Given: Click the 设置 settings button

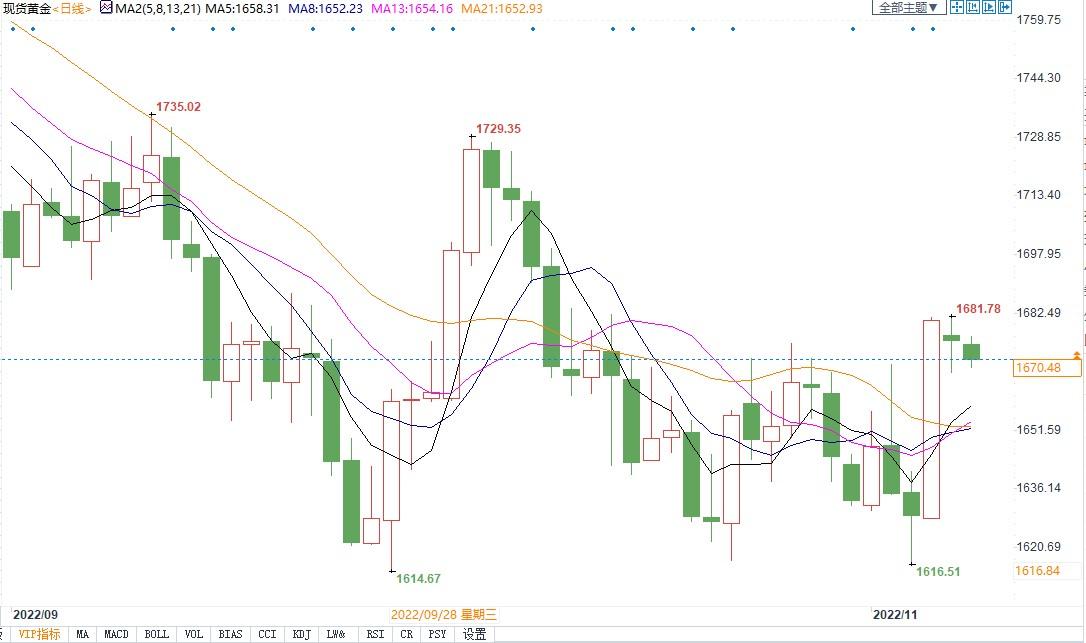Looking at the screenshot, I should [x=474, y=634].
